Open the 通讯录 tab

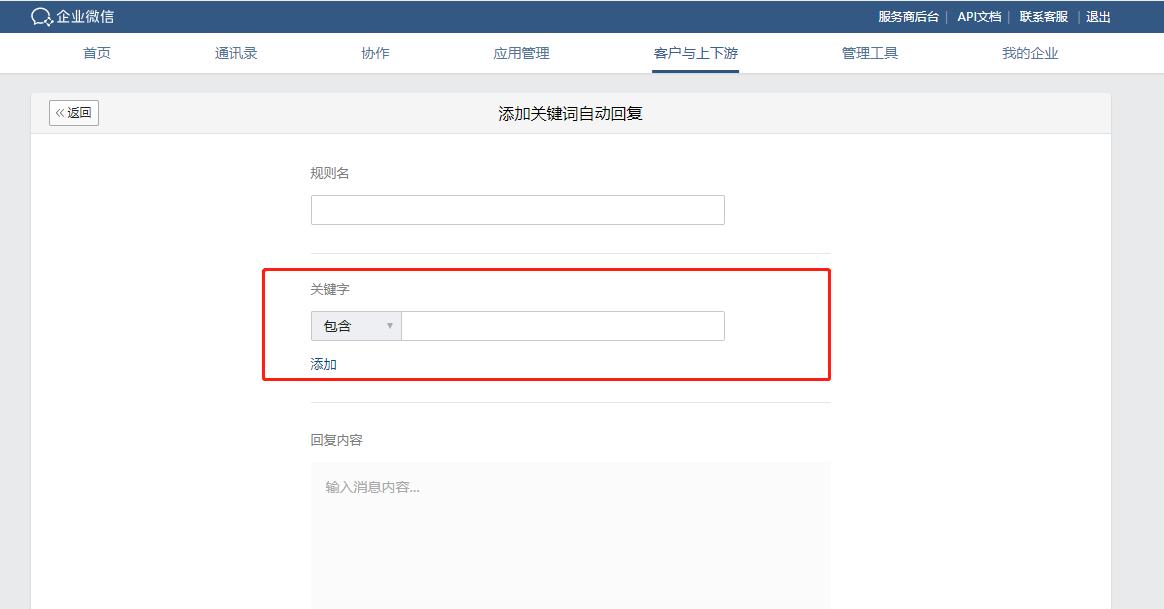click(235, 54)
